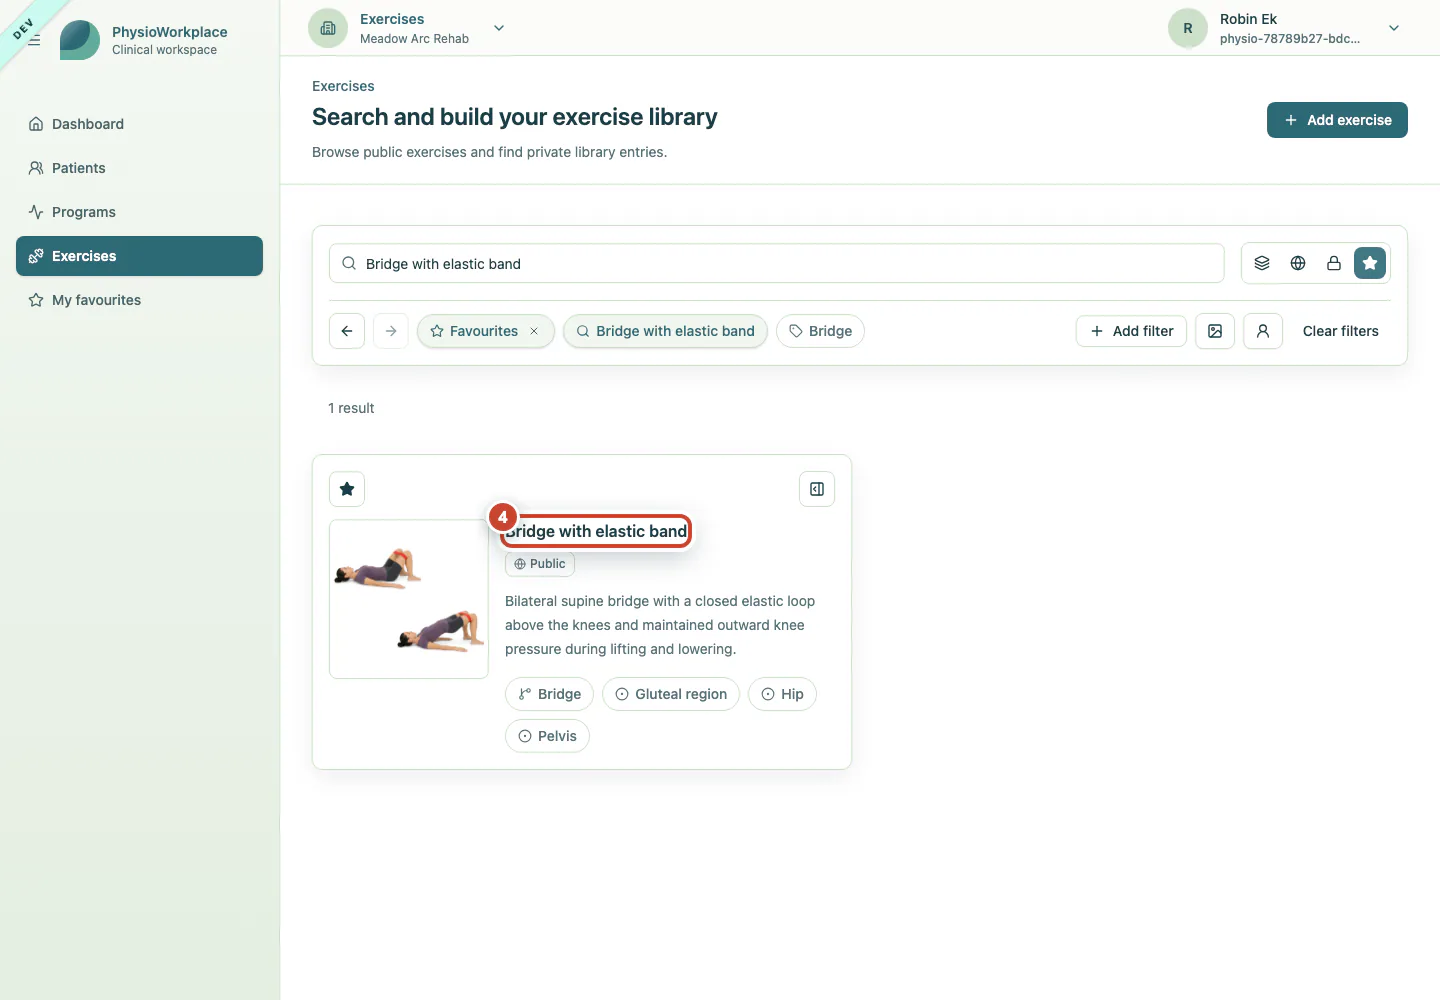Click the Add exercise button

(x=1337, y=120)
